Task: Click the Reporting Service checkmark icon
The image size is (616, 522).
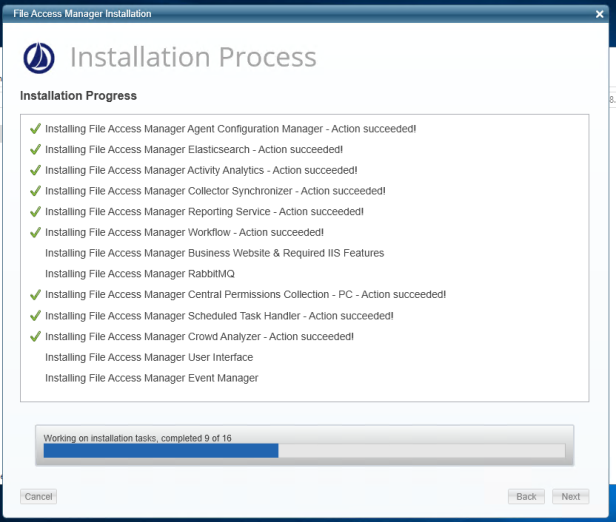Action: click(35, 211)
